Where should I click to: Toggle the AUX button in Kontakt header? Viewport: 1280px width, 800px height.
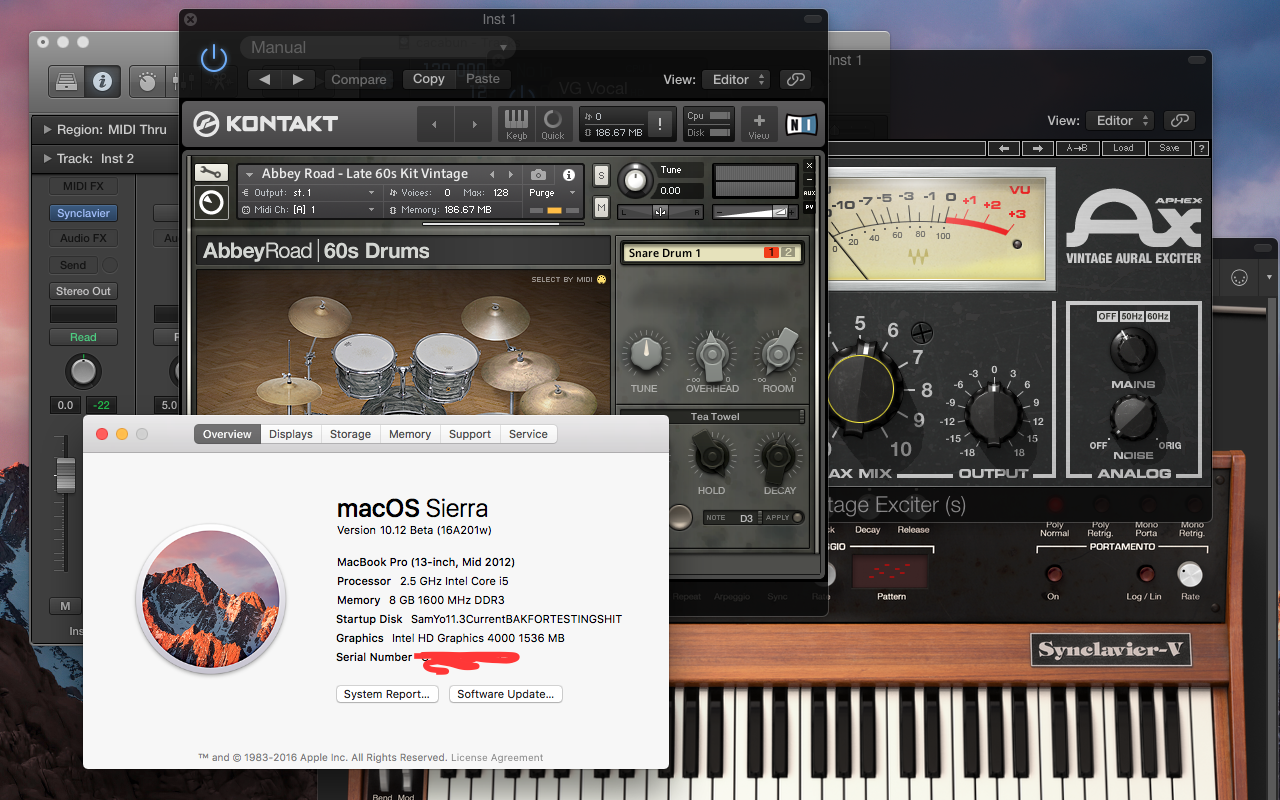click(x=809, y=193)
